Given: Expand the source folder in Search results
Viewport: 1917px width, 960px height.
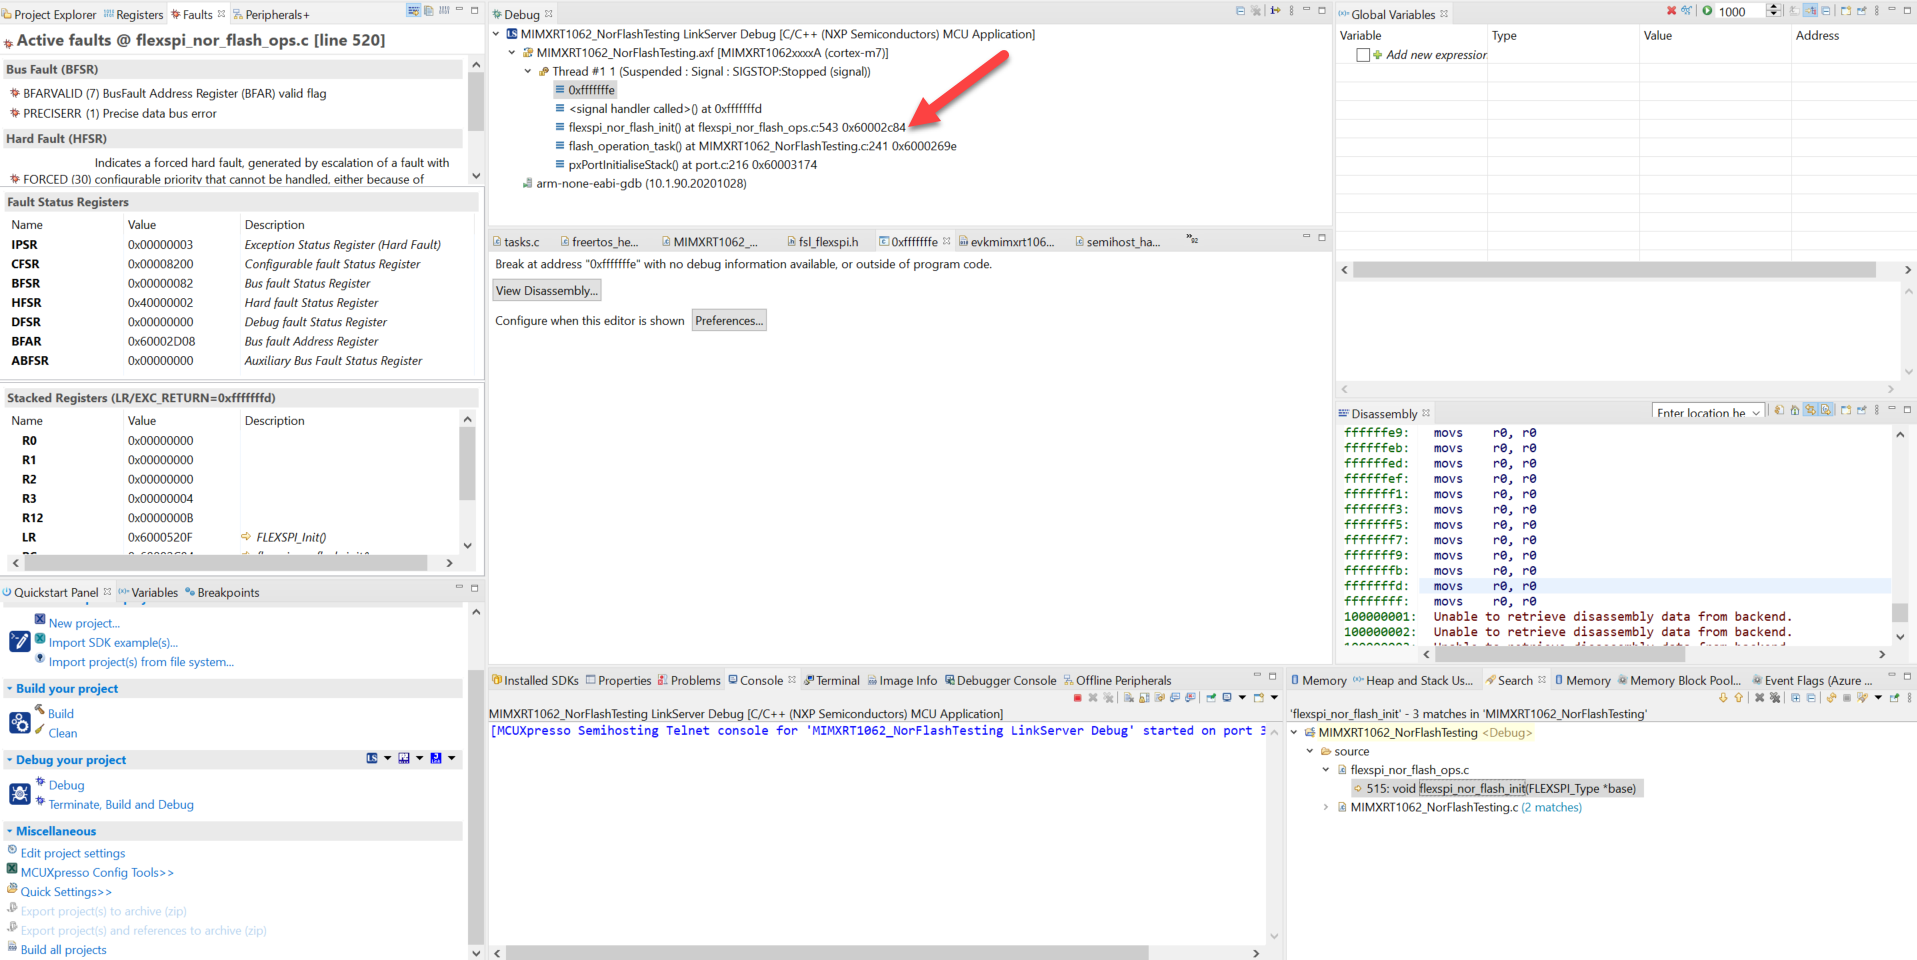Looking at the screenshot, I should click(x=1311, y=751).
